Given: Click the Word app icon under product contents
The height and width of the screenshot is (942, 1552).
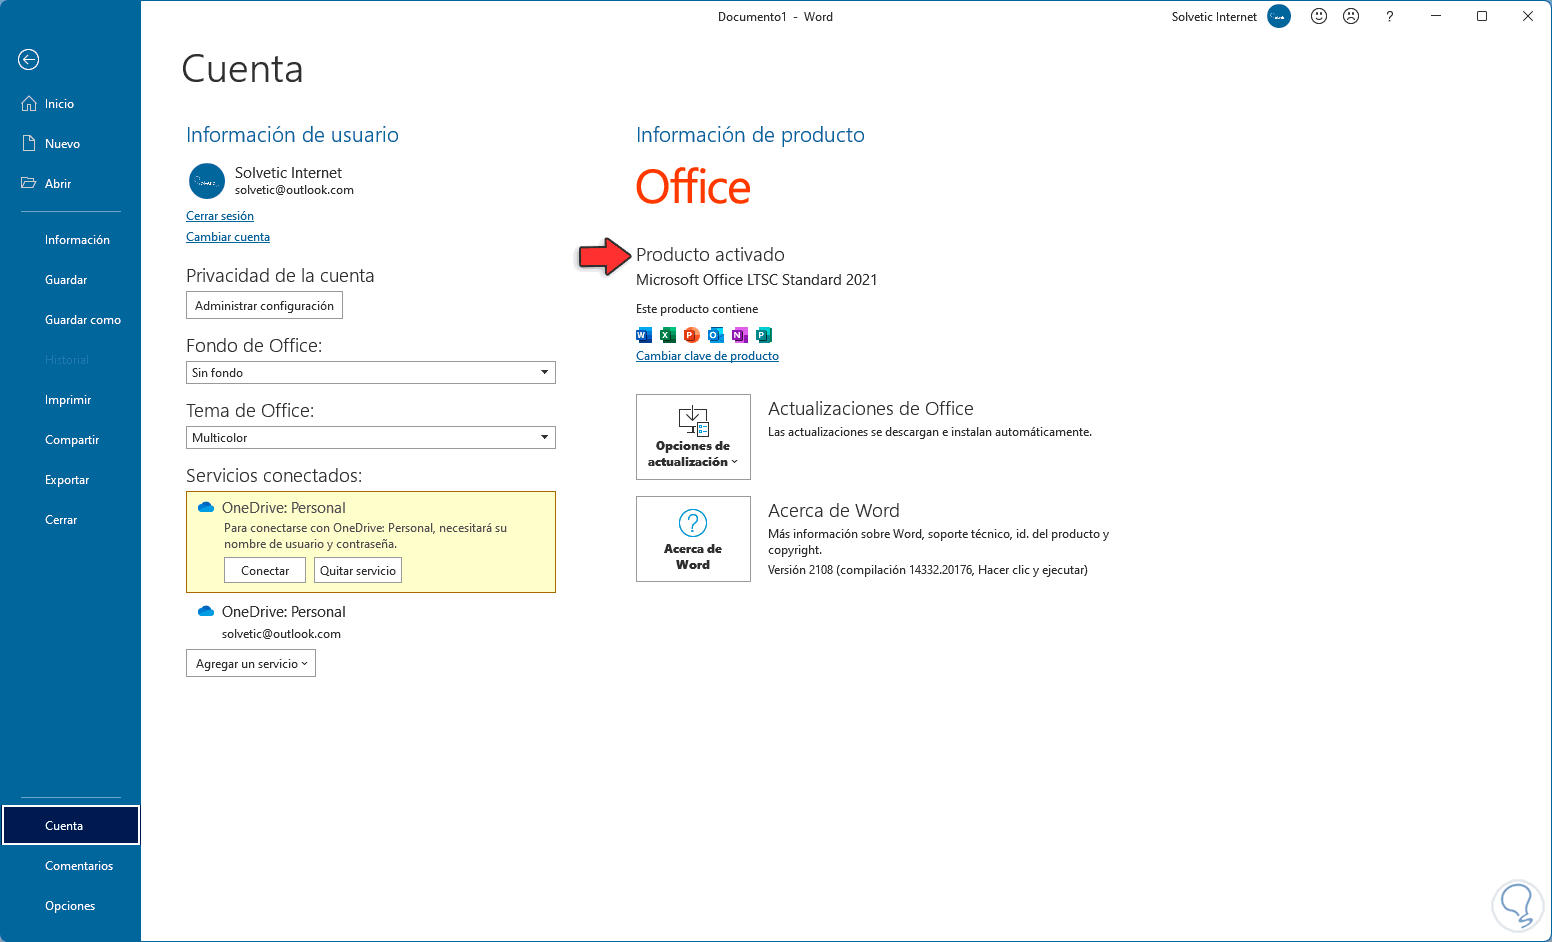Looking at the screenshot, I should tap(644, 335).
